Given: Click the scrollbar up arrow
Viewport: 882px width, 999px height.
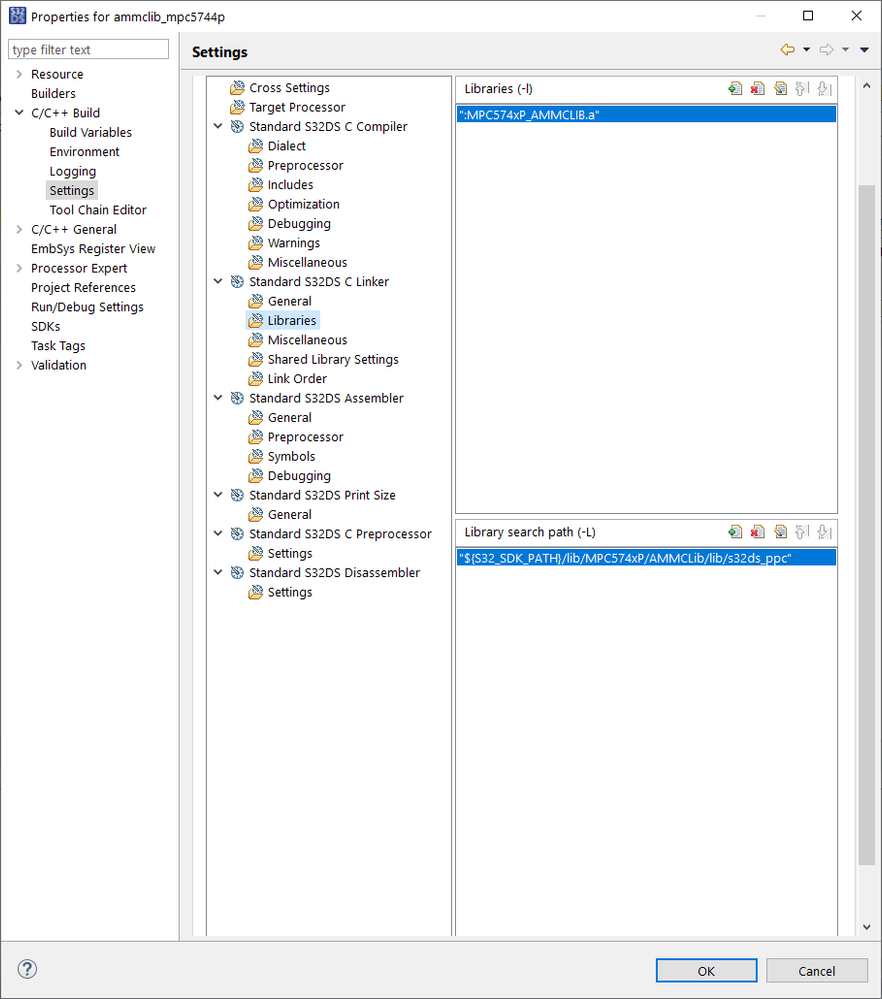Looking at the screenshot, I should pos(866,85).
